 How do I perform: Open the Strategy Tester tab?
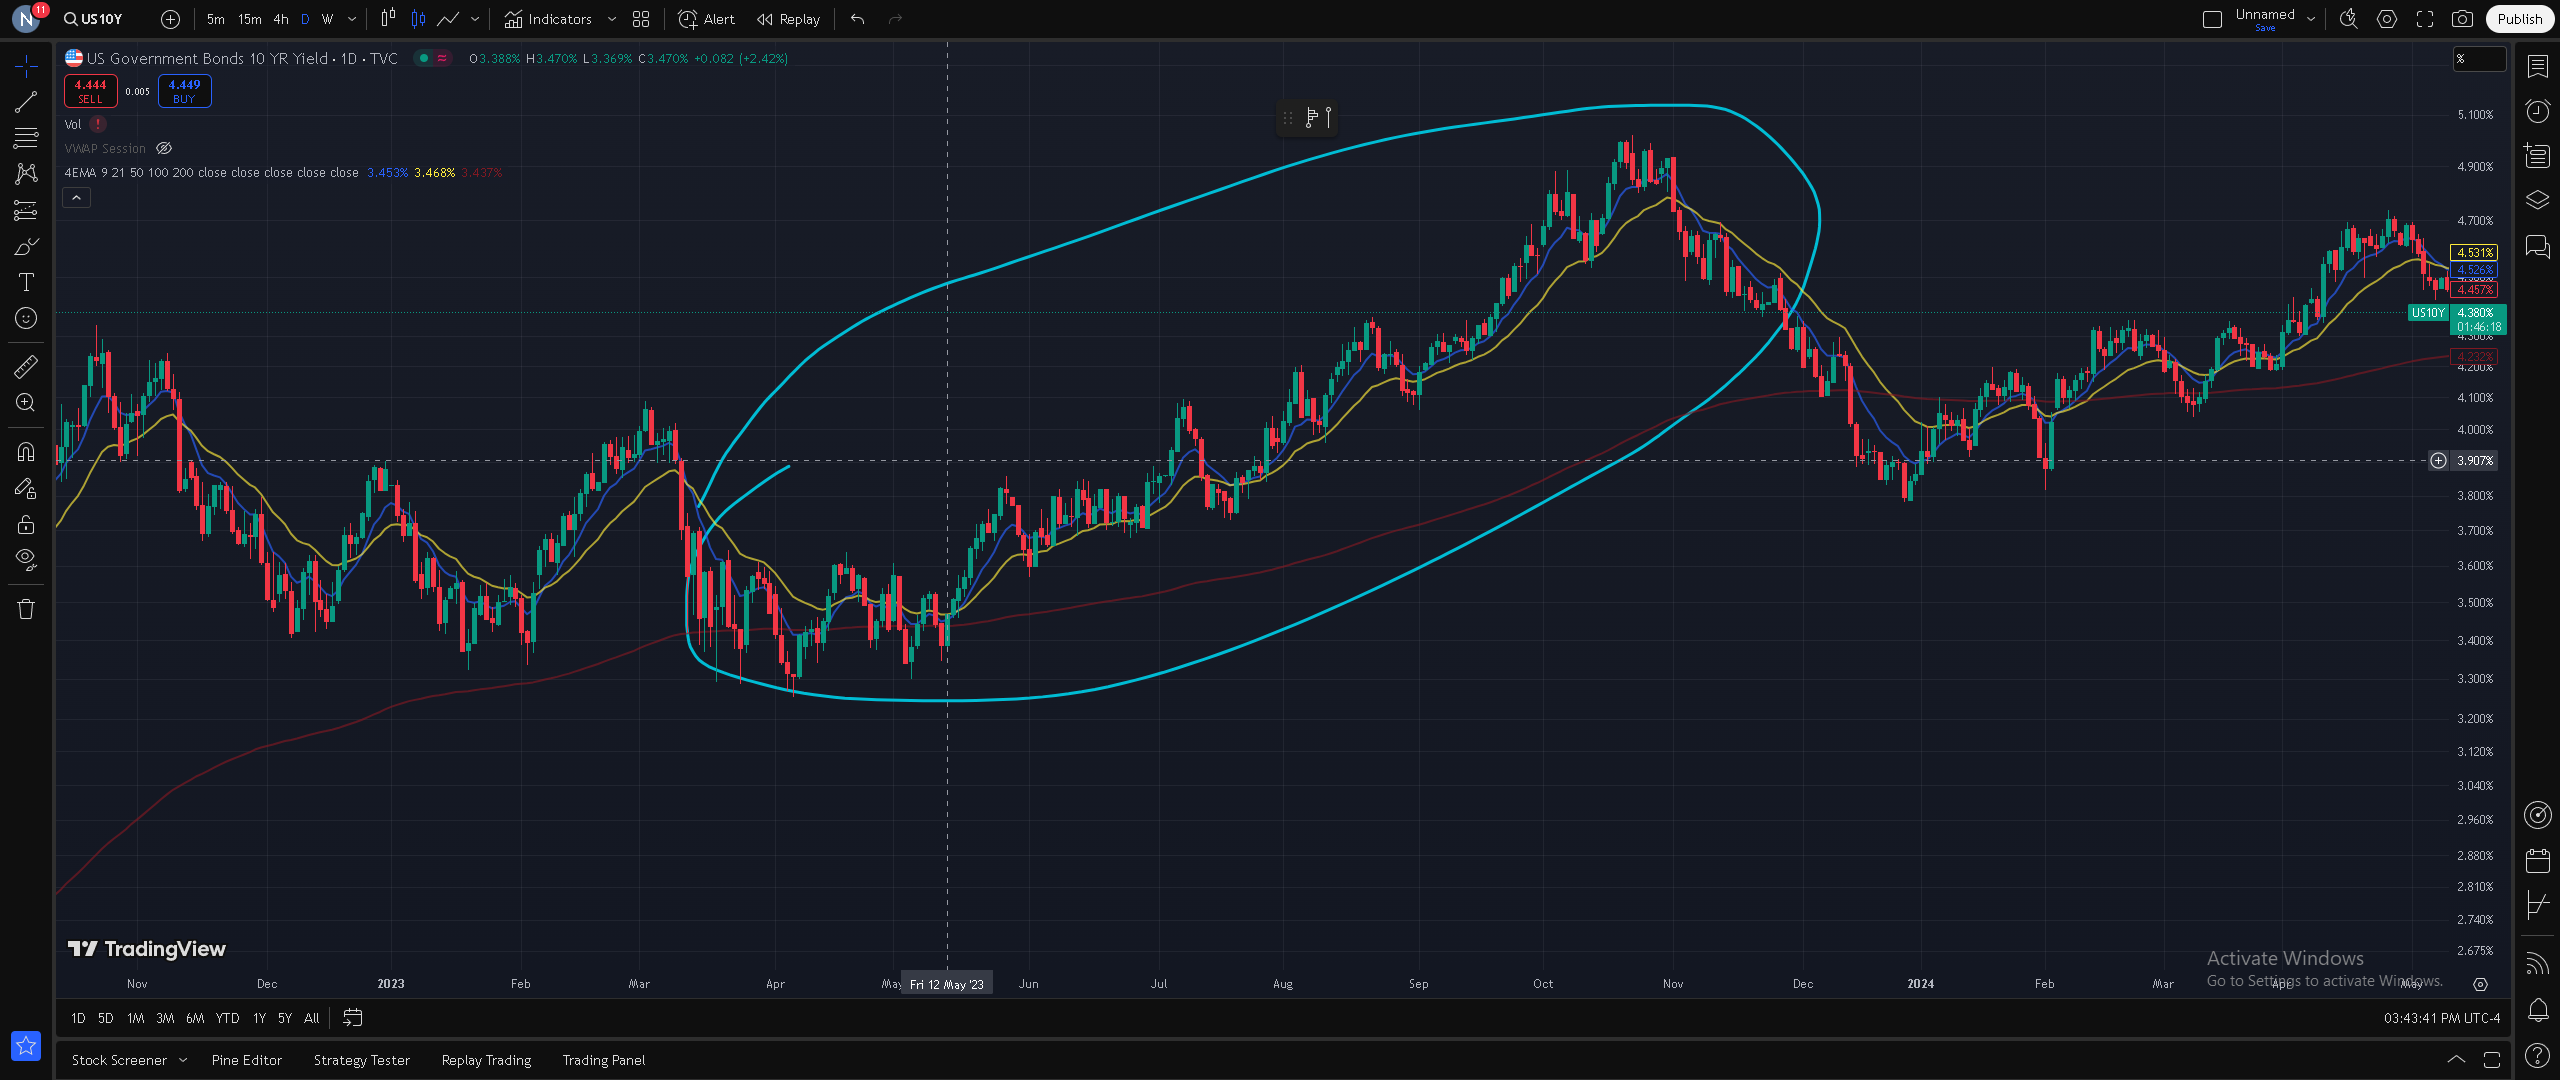click(x=362, y=1060)
